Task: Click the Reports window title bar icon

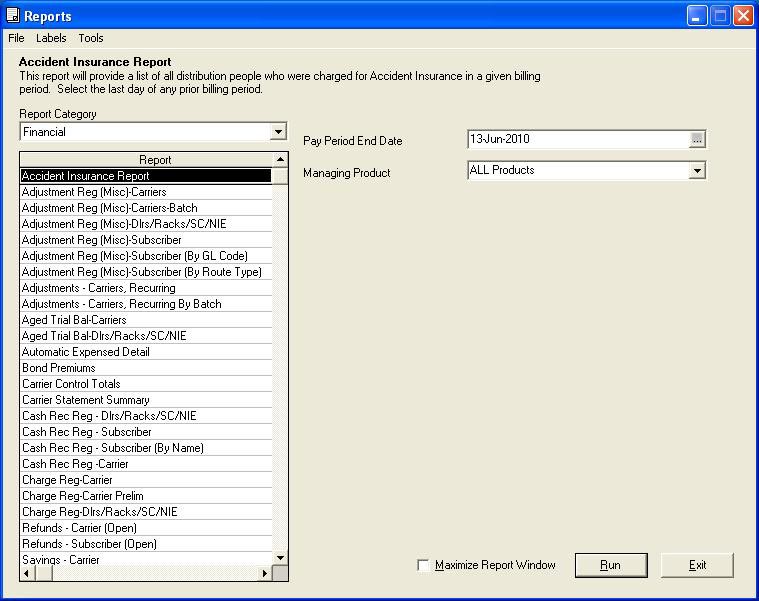Action: [12, 16]
